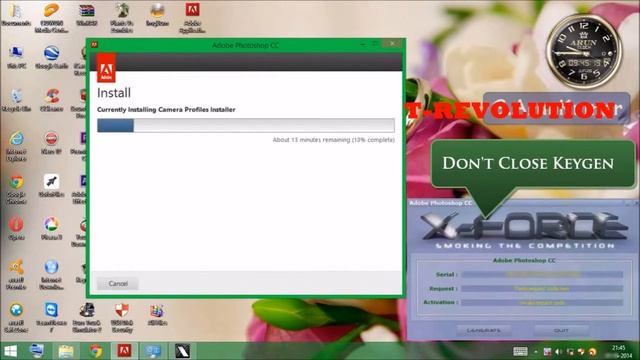This screenshot has height=360, width=640.
Task: Show hidden system tray icons
Action: (536, 351)
